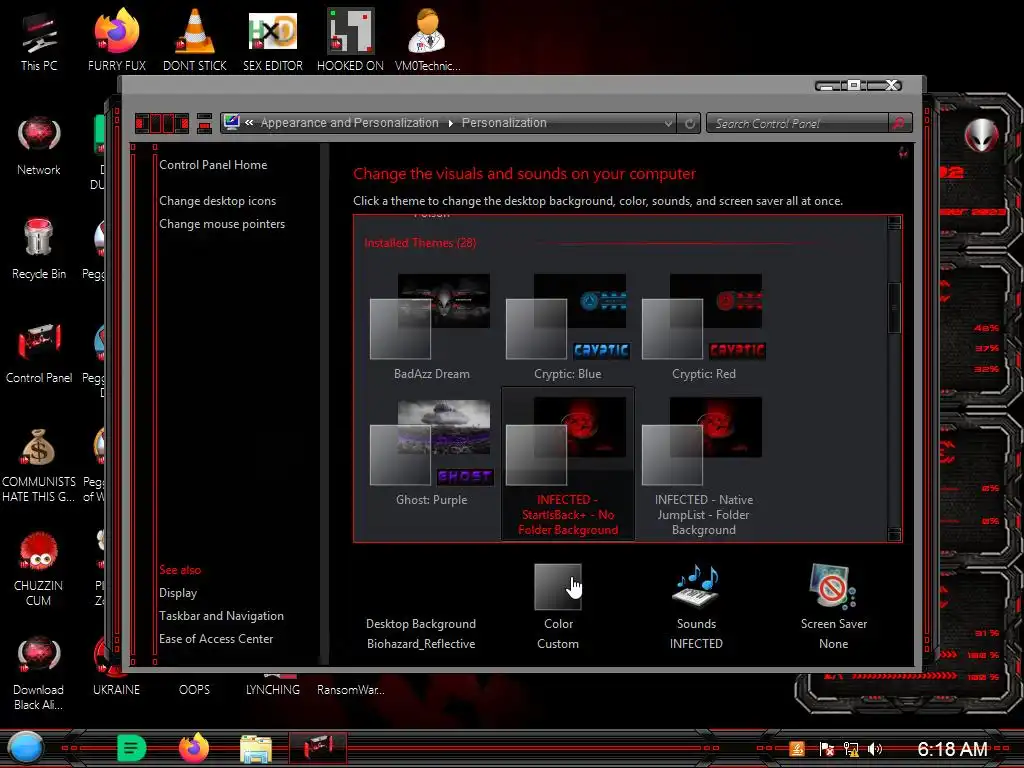The height and width of the screenshot is (768, 1024).
Task: Click the orange tray application icon
Action: pos(797,748)
